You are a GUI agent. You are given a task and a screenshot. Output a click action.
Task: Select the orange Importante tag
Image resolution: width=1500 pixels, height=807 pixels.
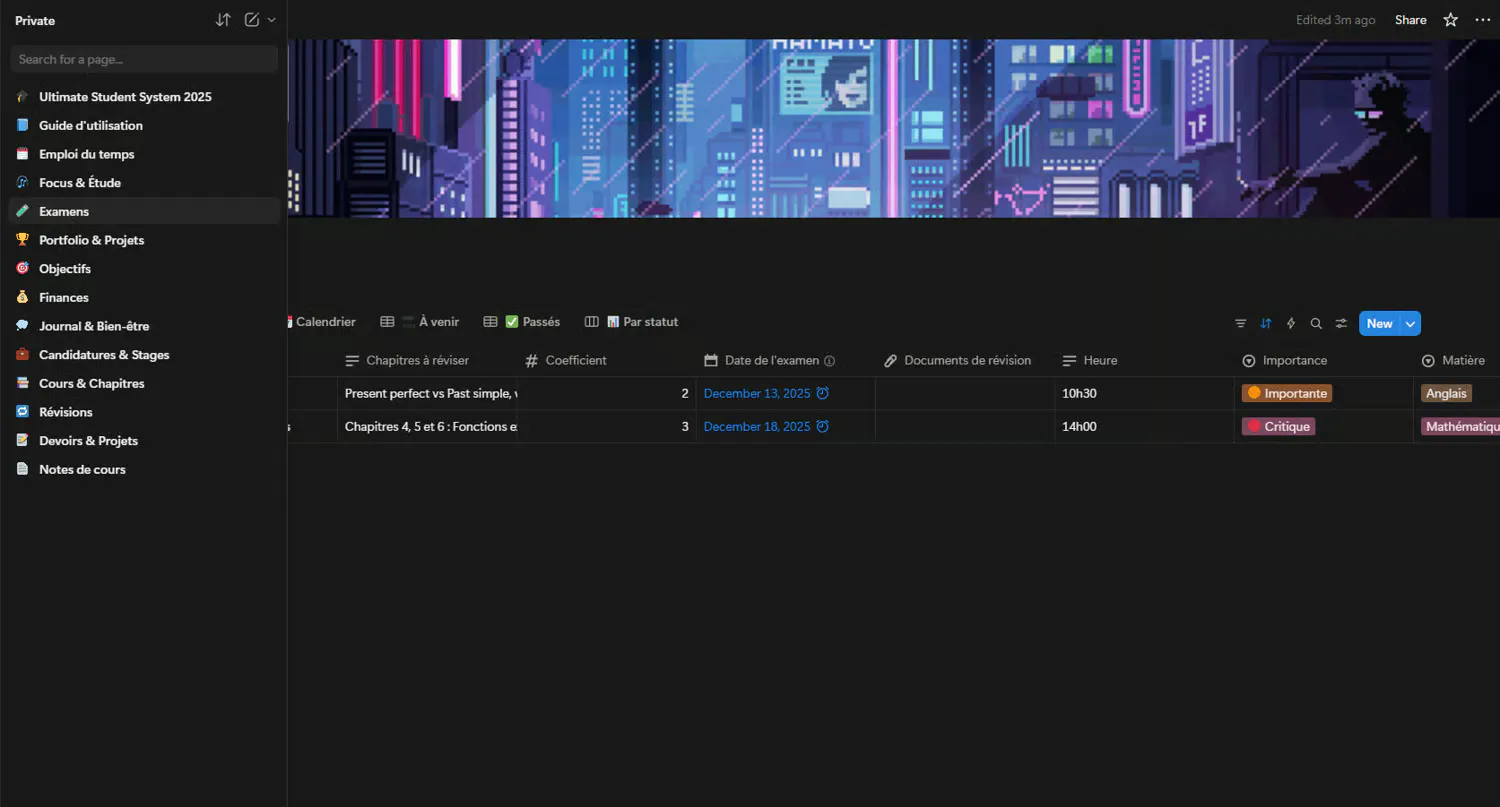(1287, 393)
